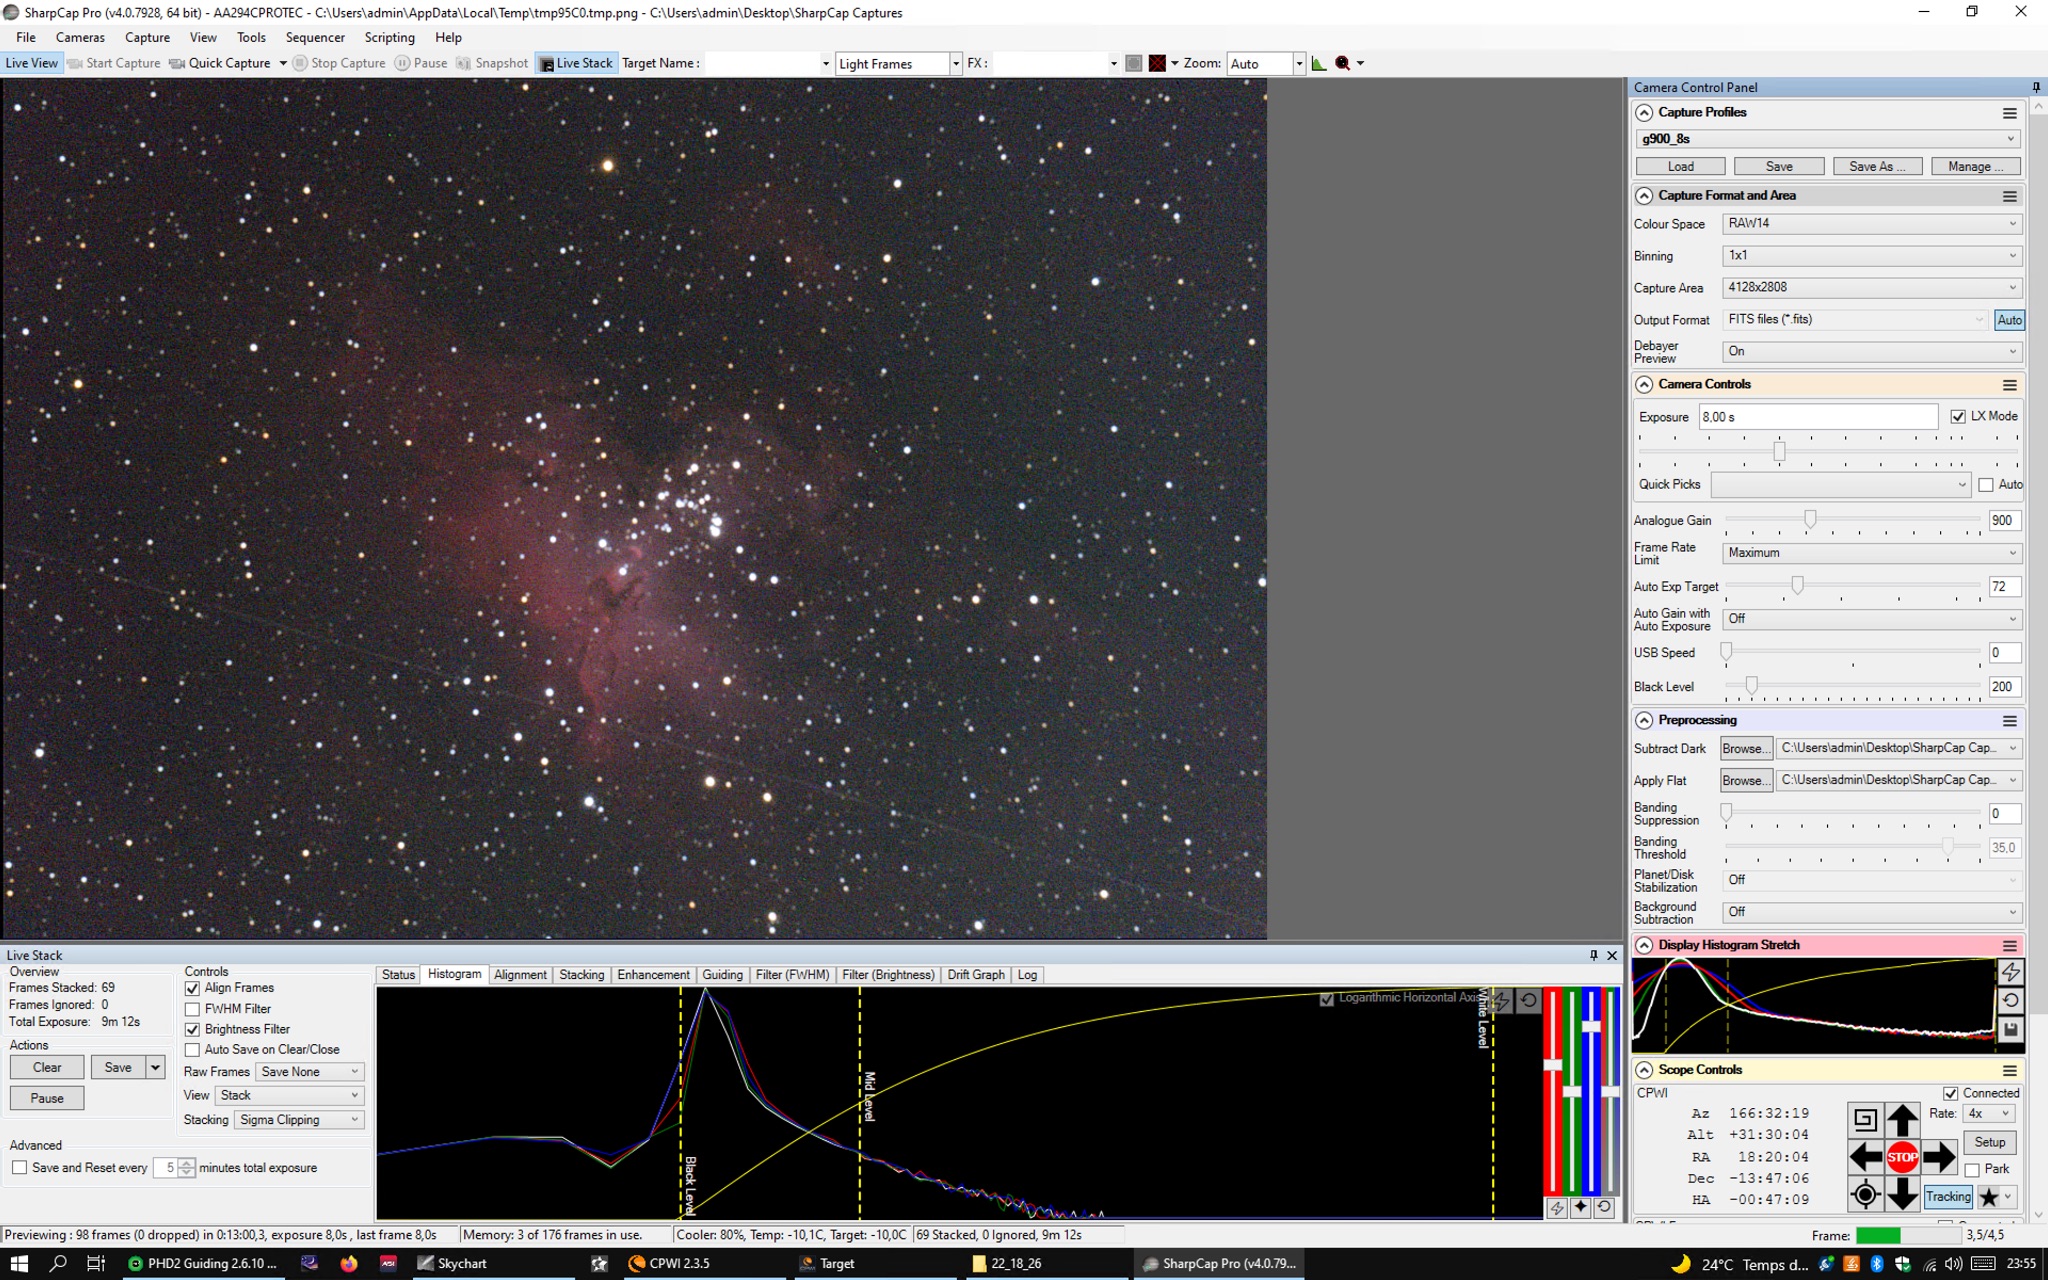Enable Save and Reset every checkbox
The image size is (2048, 1280).
pos(19,1168)
